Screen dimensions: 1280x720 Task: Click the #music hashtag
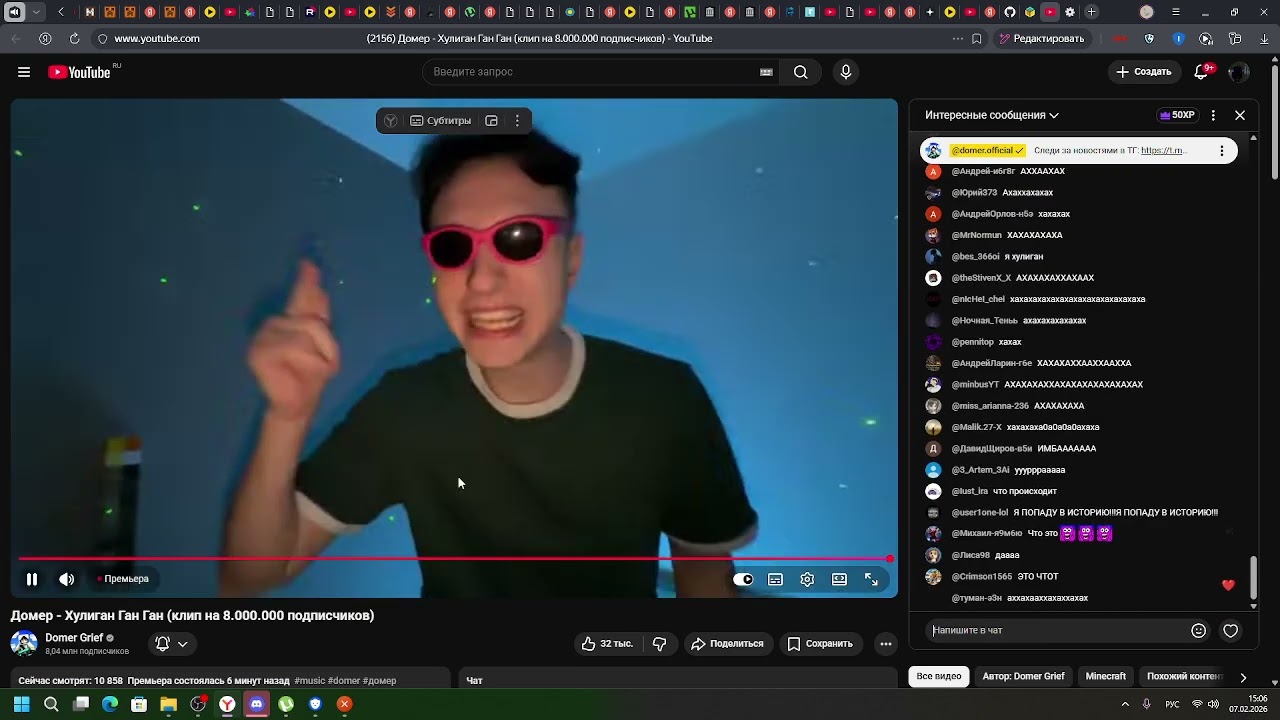pos(309,681)
